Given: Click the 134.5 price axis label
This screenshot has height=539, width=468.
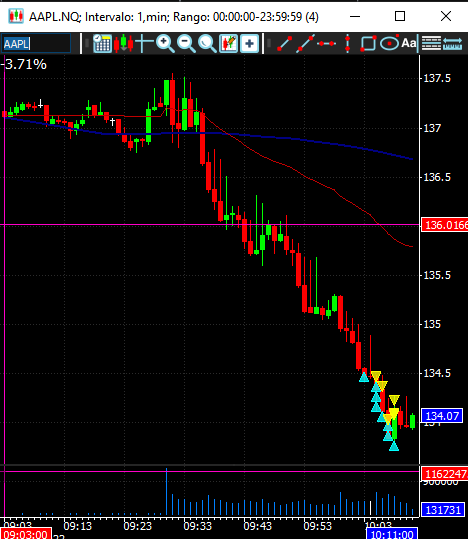Looking at the screenshot, I should [x=437, y=373].
